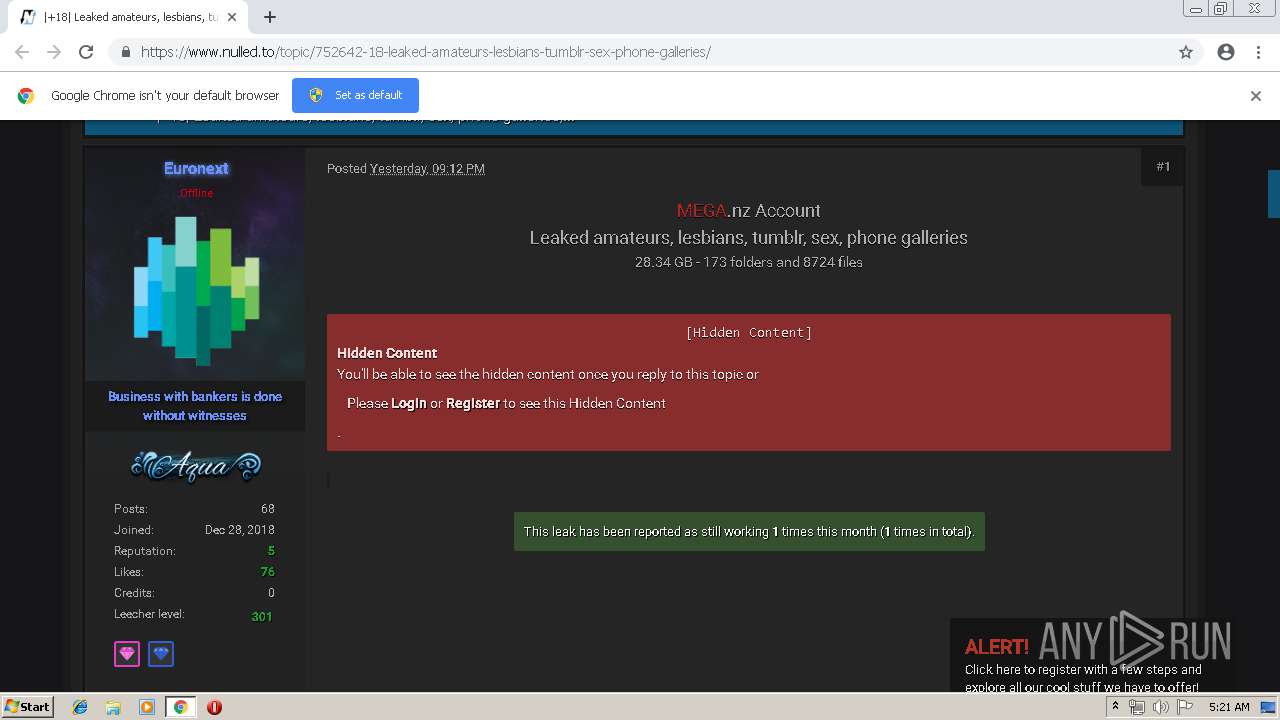
Task: Click the show desktop tray icon
Action: click(x=1269, y=707)
